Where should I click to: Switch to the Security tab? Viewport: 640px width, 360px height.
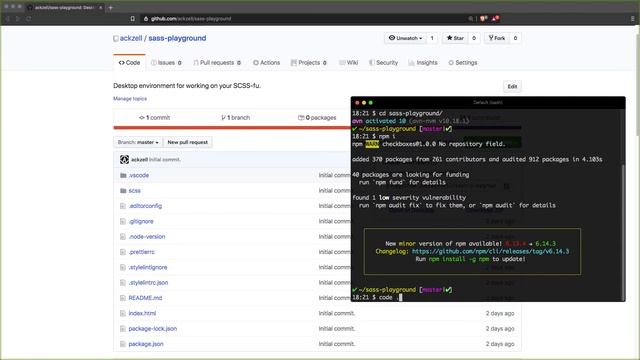point(383,62)
